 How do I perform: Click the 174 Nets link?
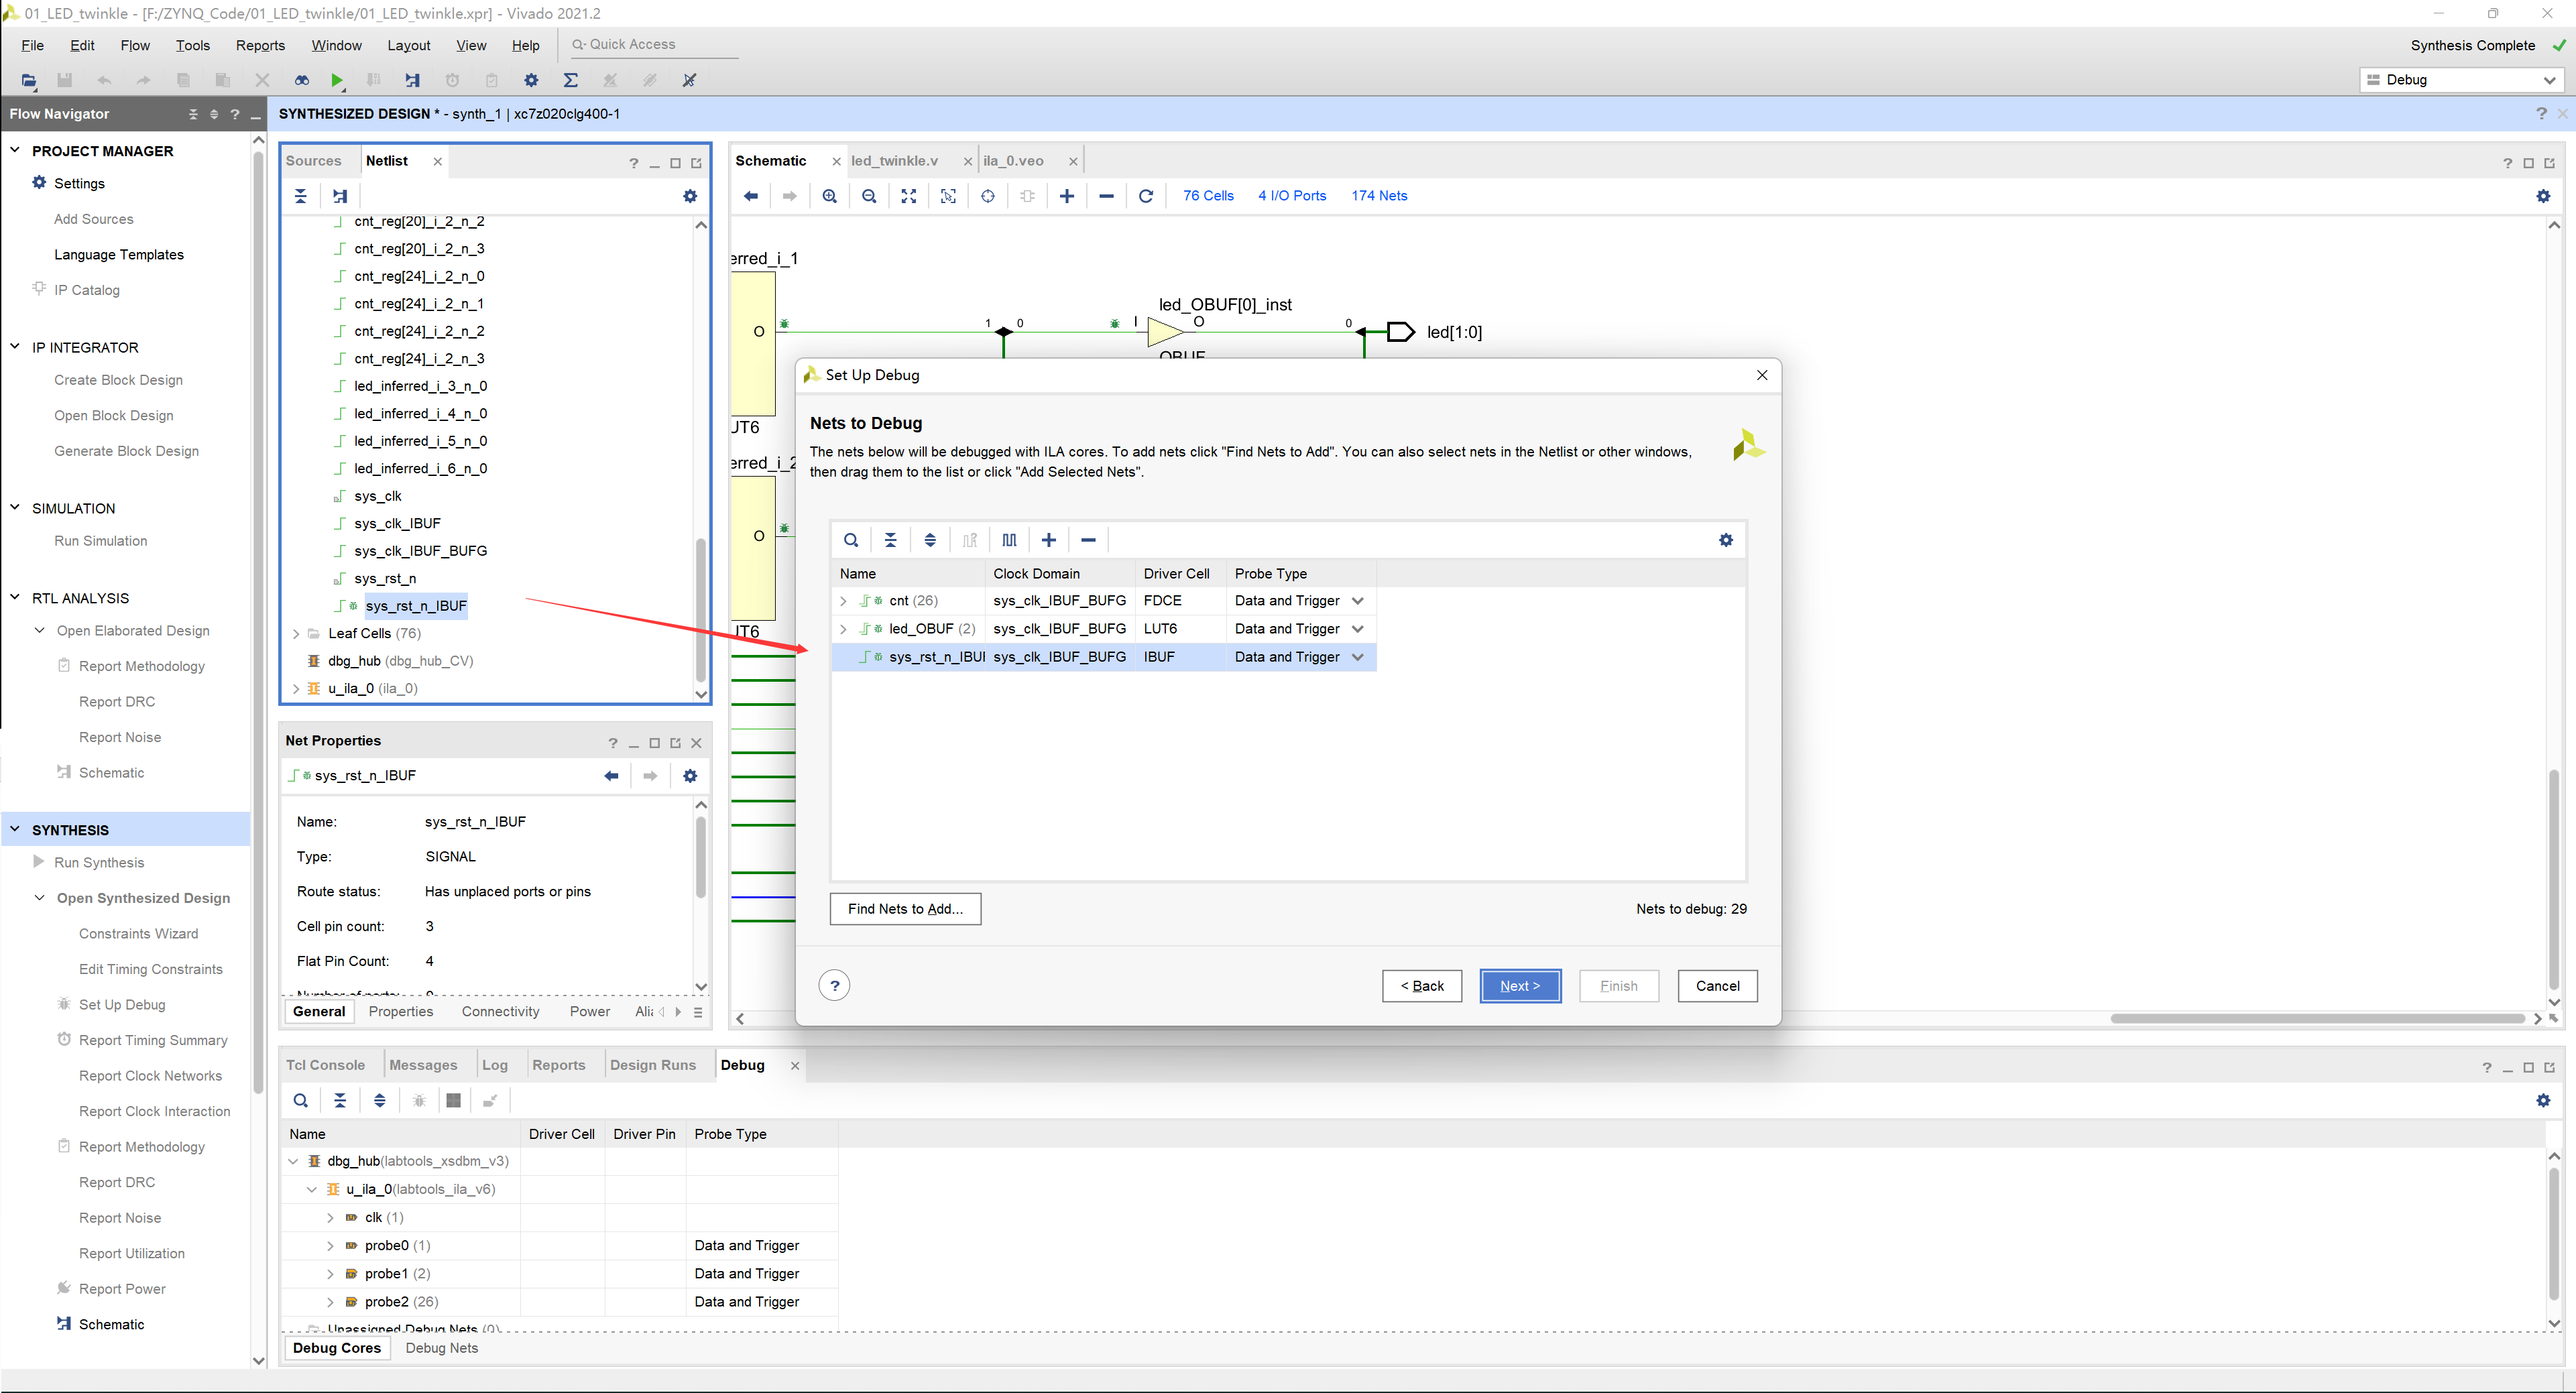click(x=1379, y=196)
